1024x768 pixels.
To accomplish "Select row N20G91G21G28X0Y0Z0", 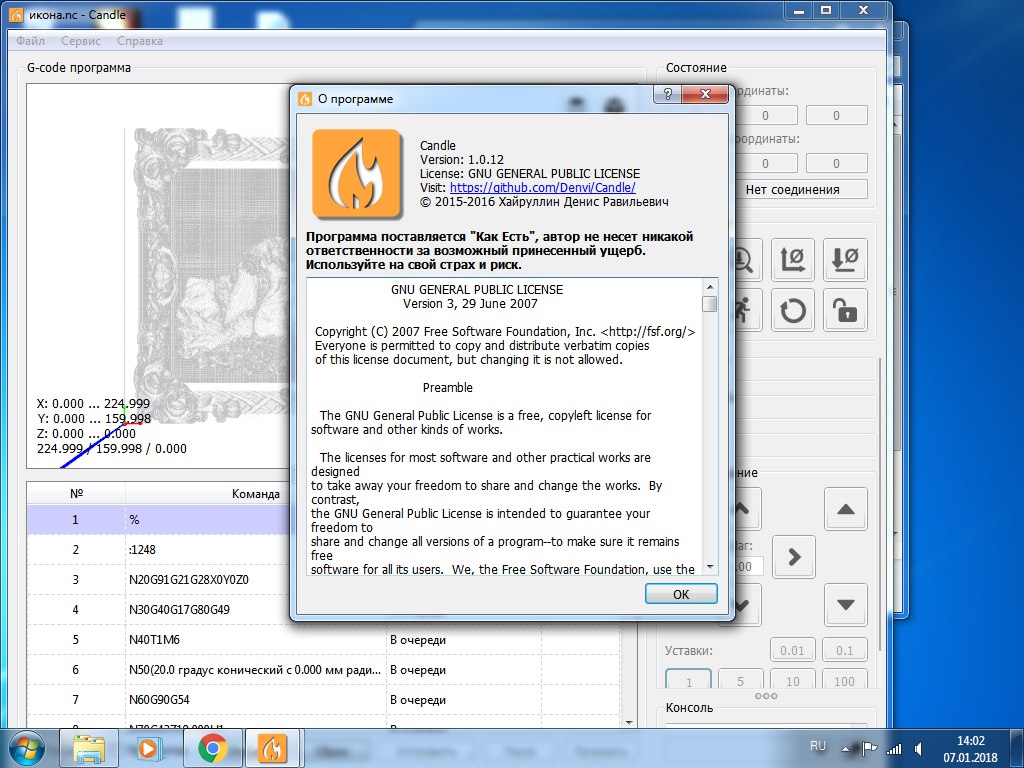I will coord(157,580).
